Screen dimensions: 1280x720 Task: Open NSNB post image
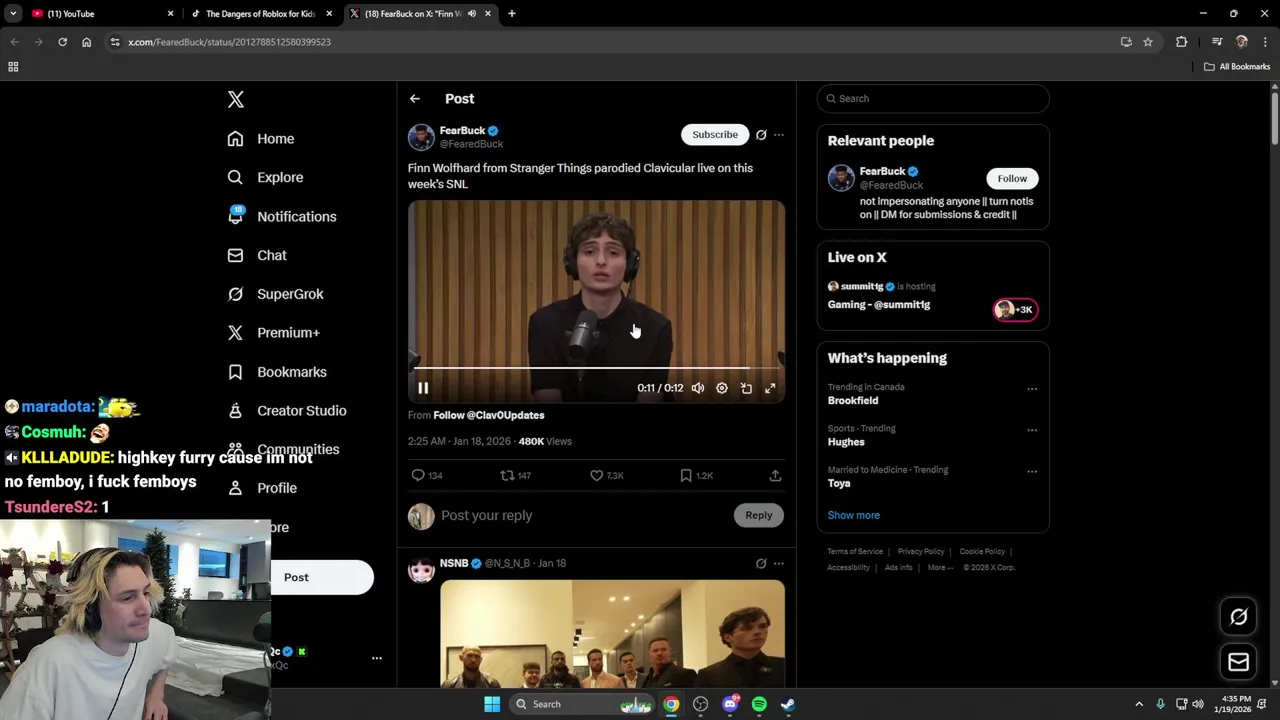click(612, 634)
